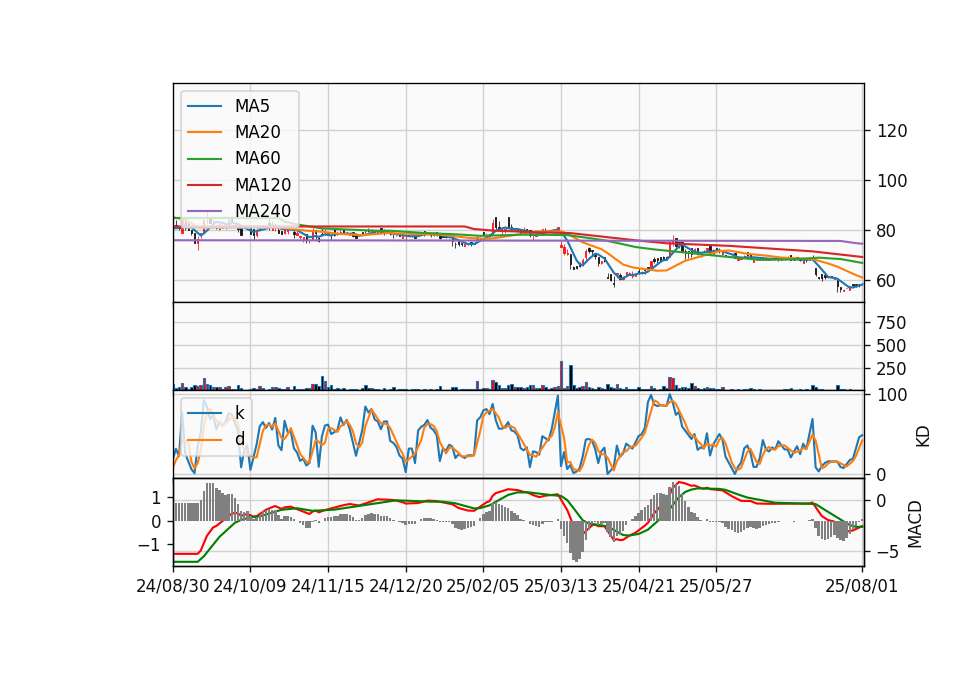960x690 pixels.
Task: Click the 25/03/13 date axis label
Action: (561, 586)
